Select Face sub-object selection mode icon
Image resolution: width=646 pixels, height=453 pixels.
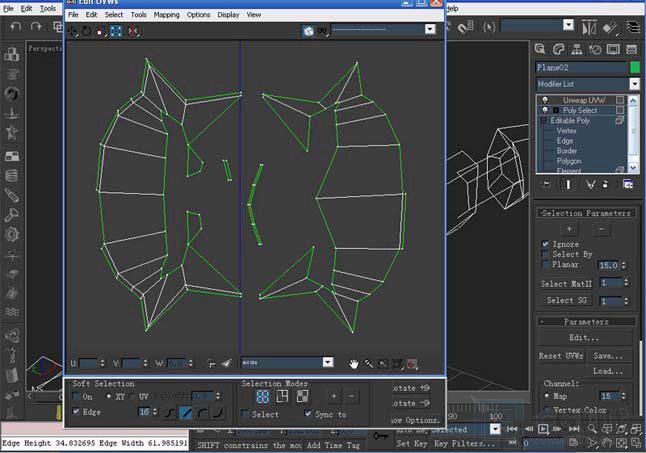tap(302, 397)
